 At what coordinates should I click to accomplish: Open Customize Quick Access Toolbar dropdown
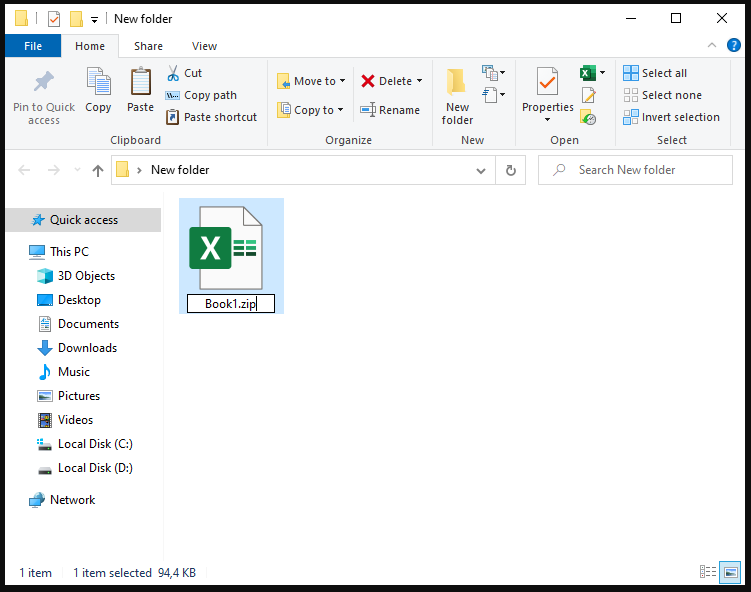point(94,20)
